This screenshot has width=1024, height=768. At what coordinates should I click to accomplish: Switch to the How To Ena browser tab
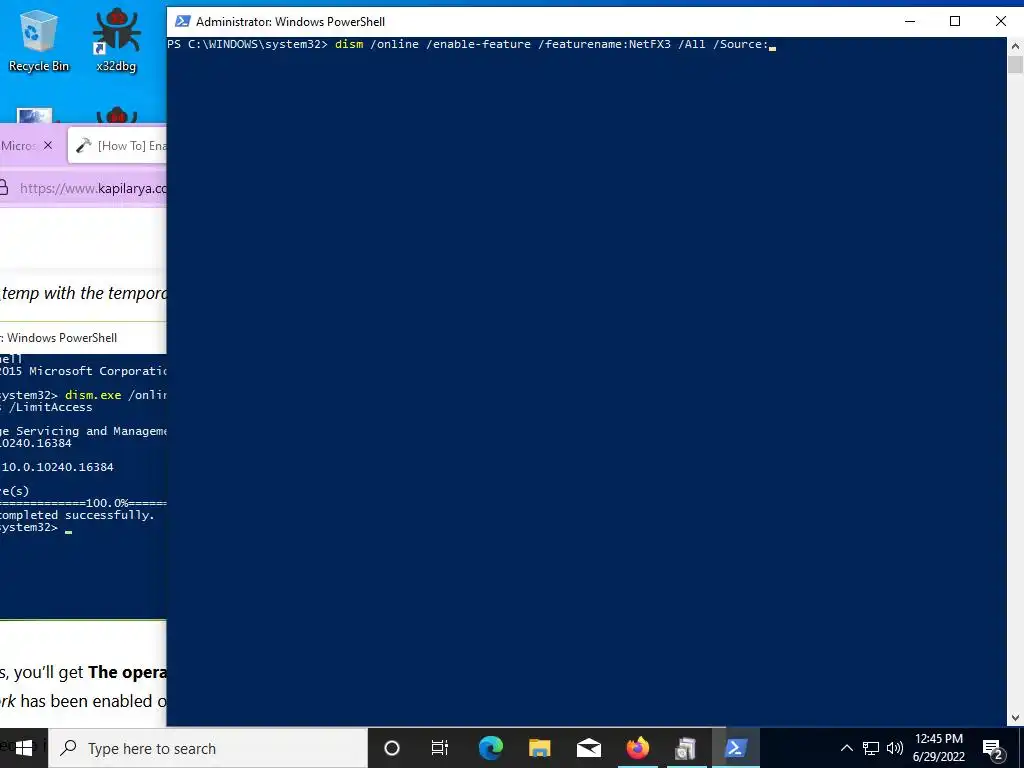click(120, 146)
